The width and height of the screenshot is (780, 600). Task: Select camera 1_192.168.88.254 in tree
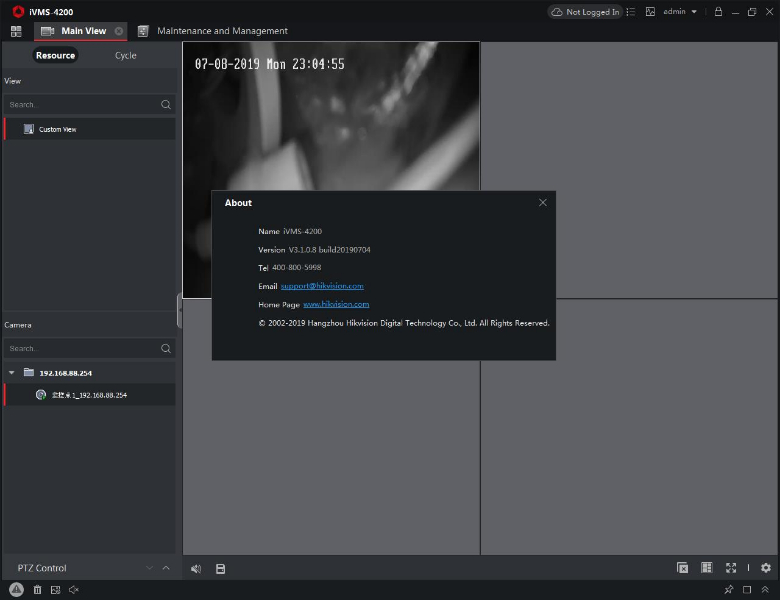point(90,395)
